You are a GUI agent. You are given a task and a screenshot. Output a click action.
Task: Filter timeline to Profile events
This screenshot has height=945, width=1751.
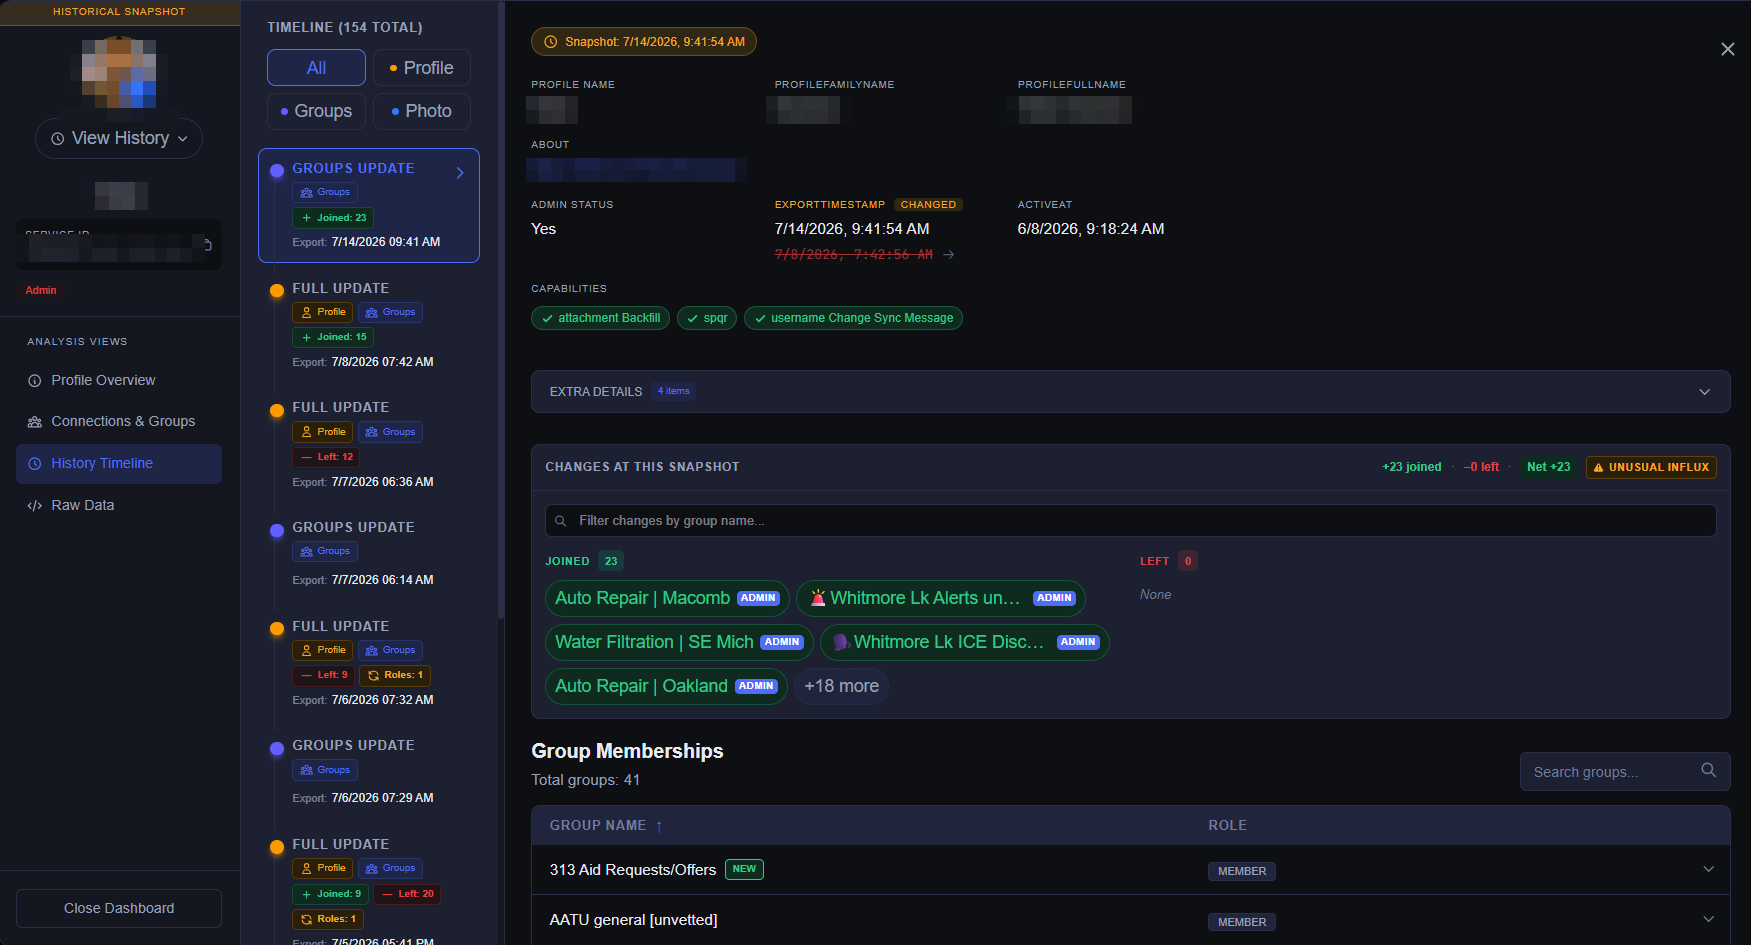tap(422, 68)
